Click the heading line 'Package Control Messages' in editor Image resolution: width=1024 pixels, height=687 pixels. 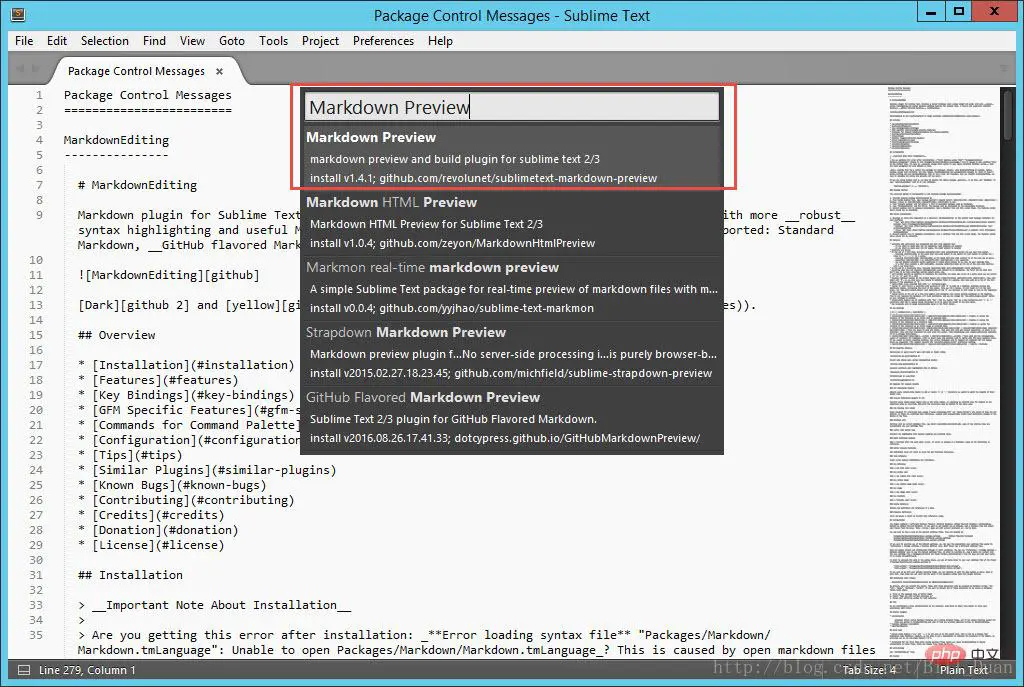pyautogui.click(x=148, y=95)
